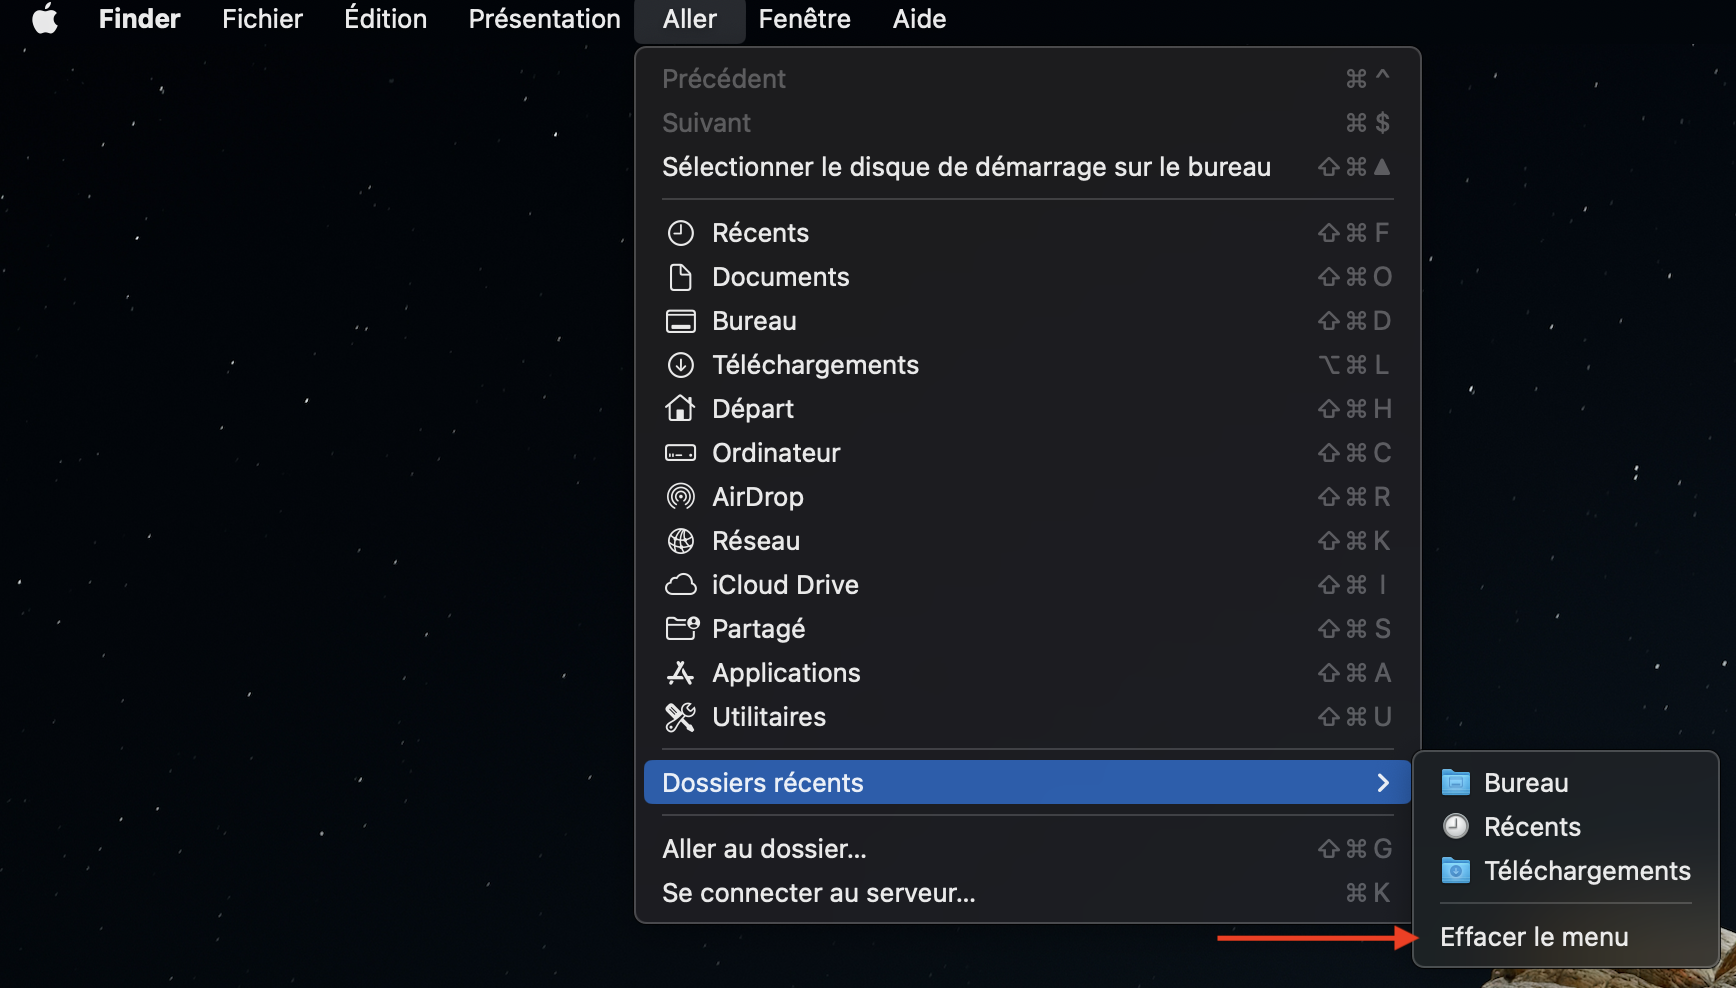
Task: Click the Applications icon in the menu
Action: [x=680, y=673]
